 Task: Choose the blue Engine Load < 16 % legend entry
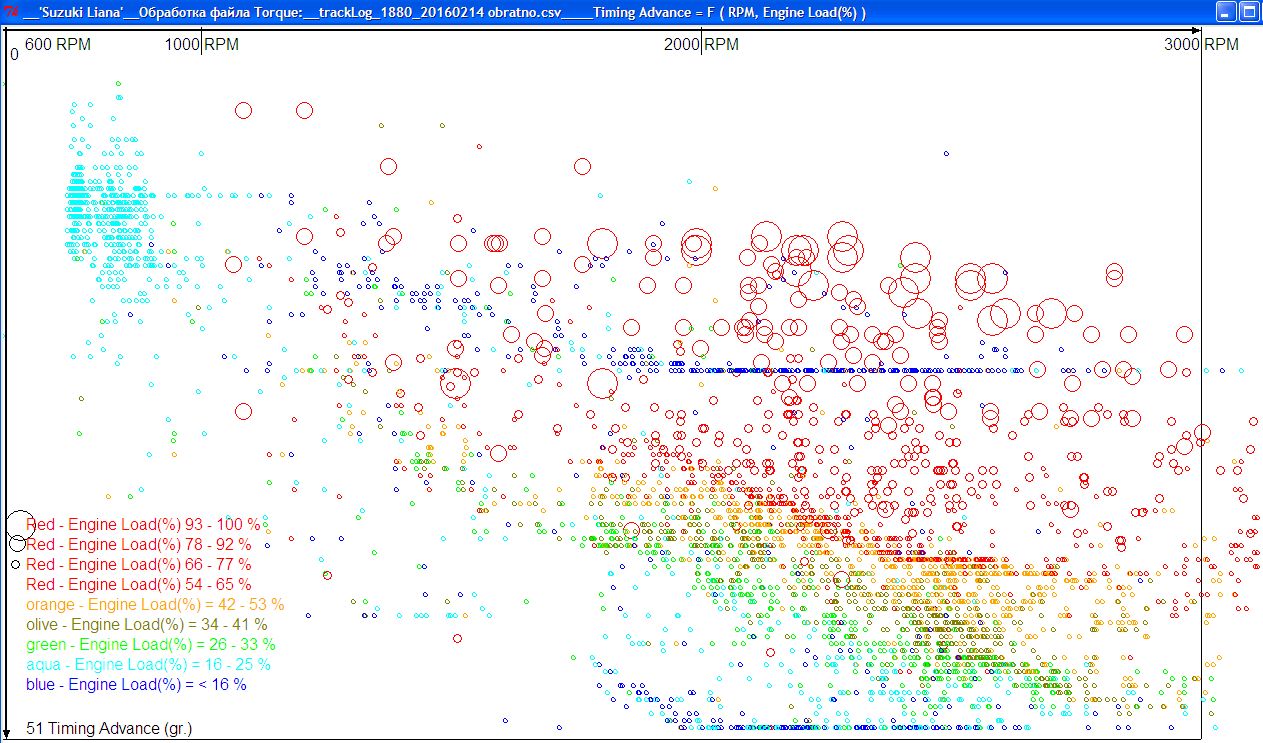click(x=136, y=684)
